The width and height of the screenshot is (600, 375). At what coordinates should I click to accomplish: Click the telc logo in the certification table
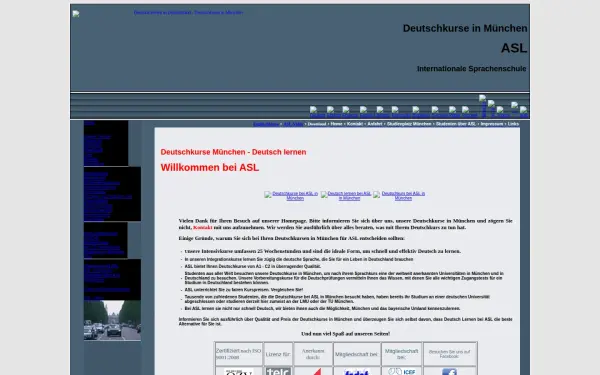pos(278,372)
